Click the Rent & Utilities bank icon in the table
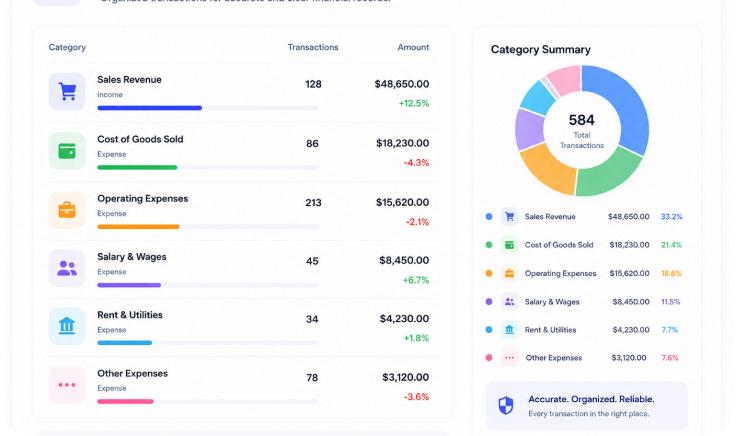 coord(67,326)
